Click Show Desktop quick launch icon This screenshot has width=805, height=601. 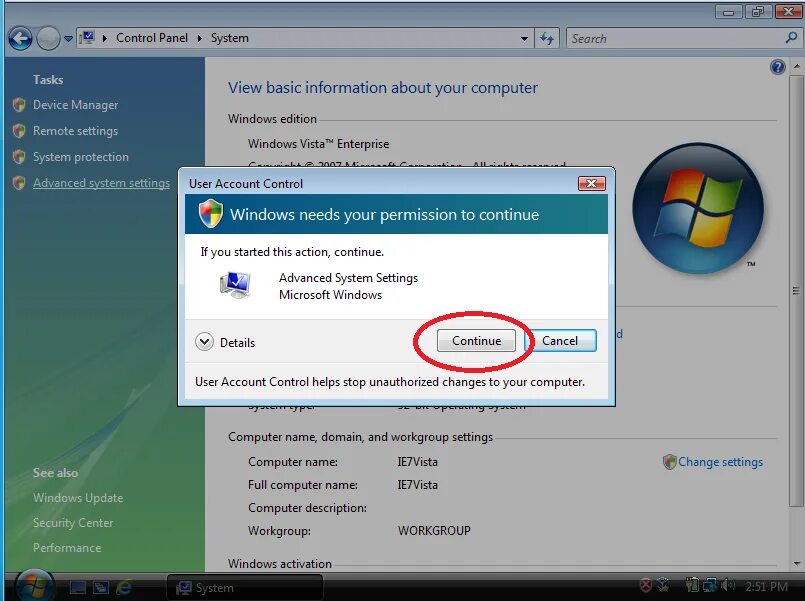78,587
